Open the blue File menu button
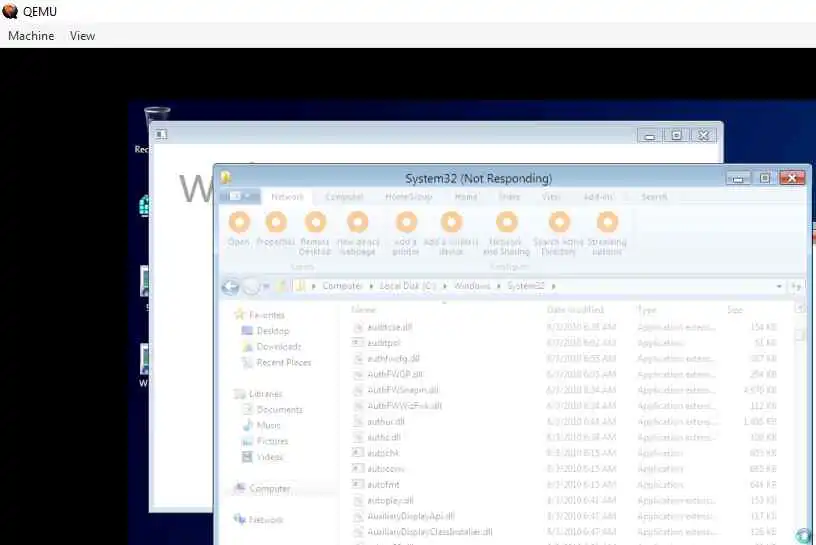 [239, 196]
